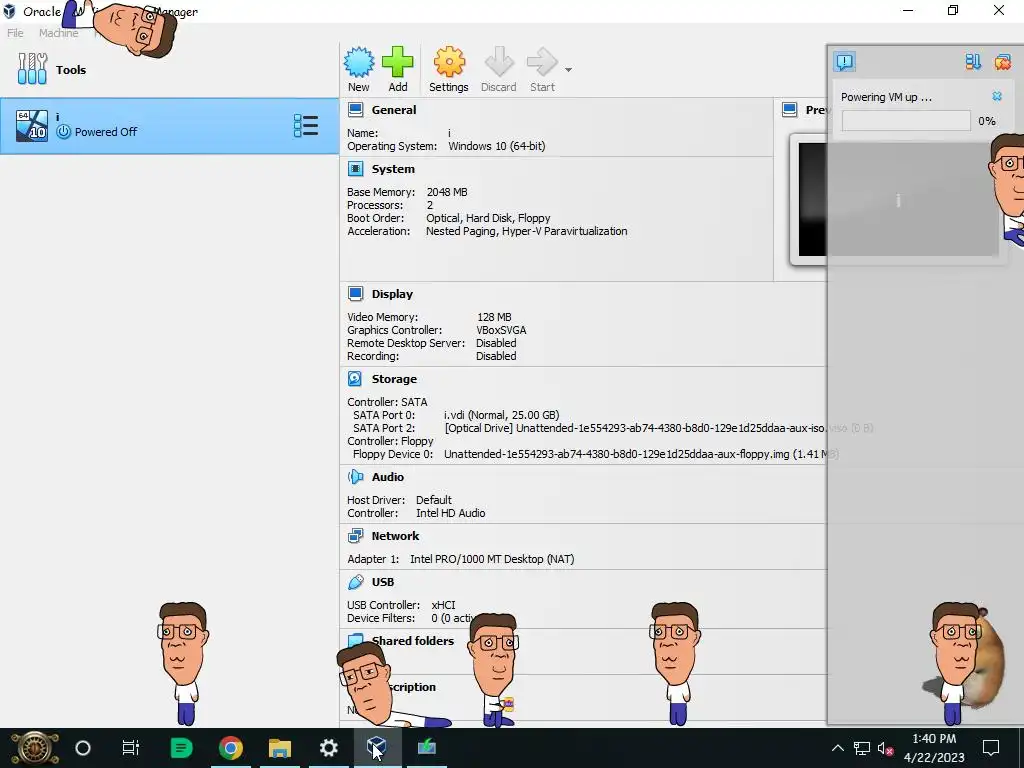The height and width of the screenshot is (768, 1024).
Task: Click the Network section adapter icon
Action: (355, 536)
